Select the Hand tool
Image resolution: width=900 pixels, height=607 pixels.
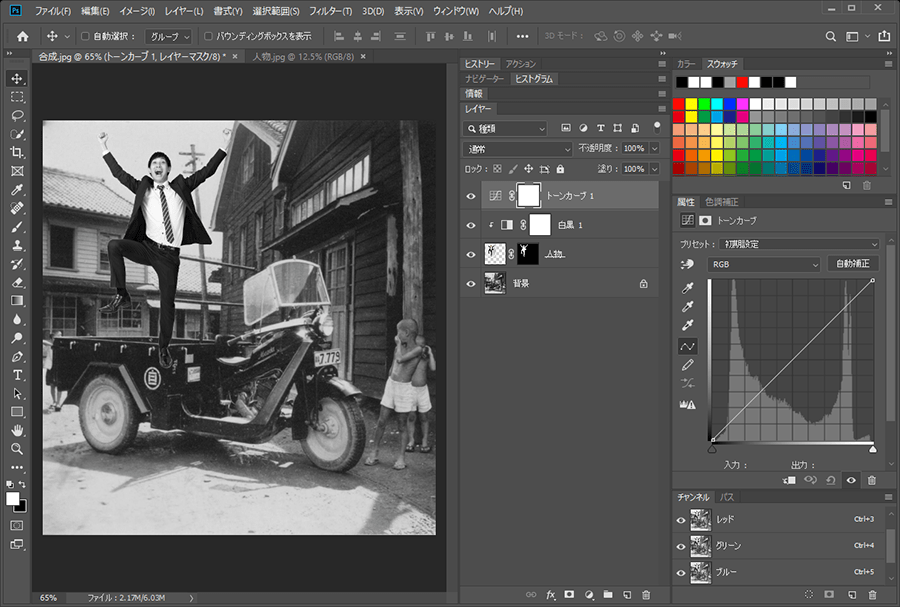17,430
